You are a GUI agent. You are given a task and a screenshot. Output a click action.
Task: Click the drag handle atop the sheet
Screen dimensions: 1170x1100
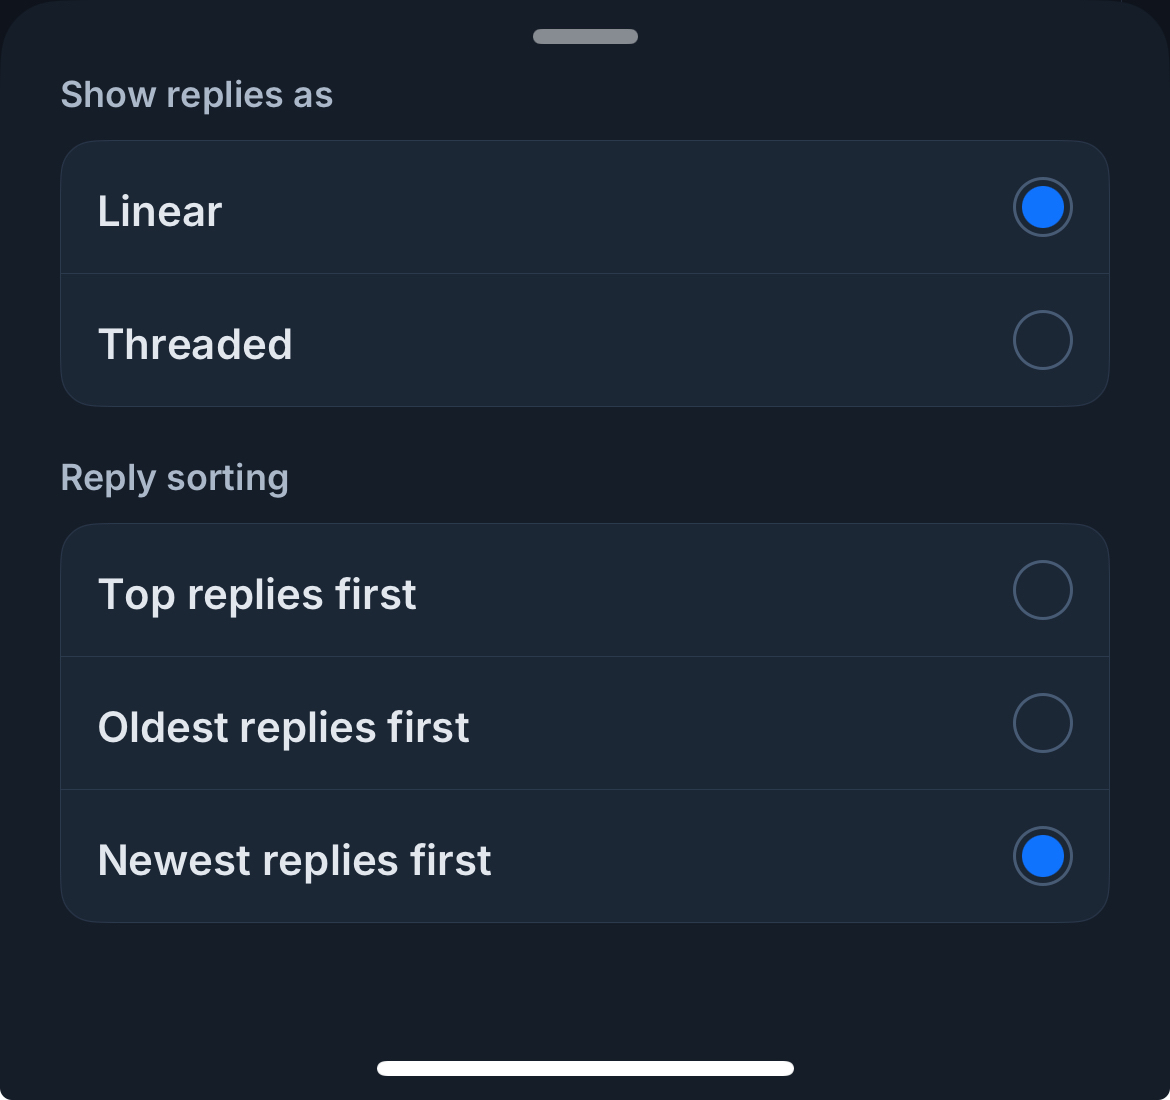(585, 37)
